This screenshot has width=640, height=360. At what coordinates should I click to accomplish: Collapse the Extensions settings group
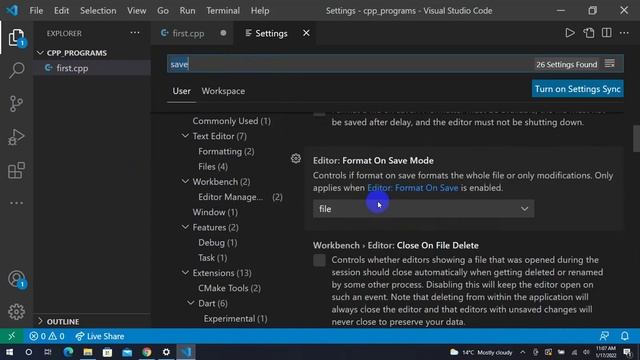point(185,273)
